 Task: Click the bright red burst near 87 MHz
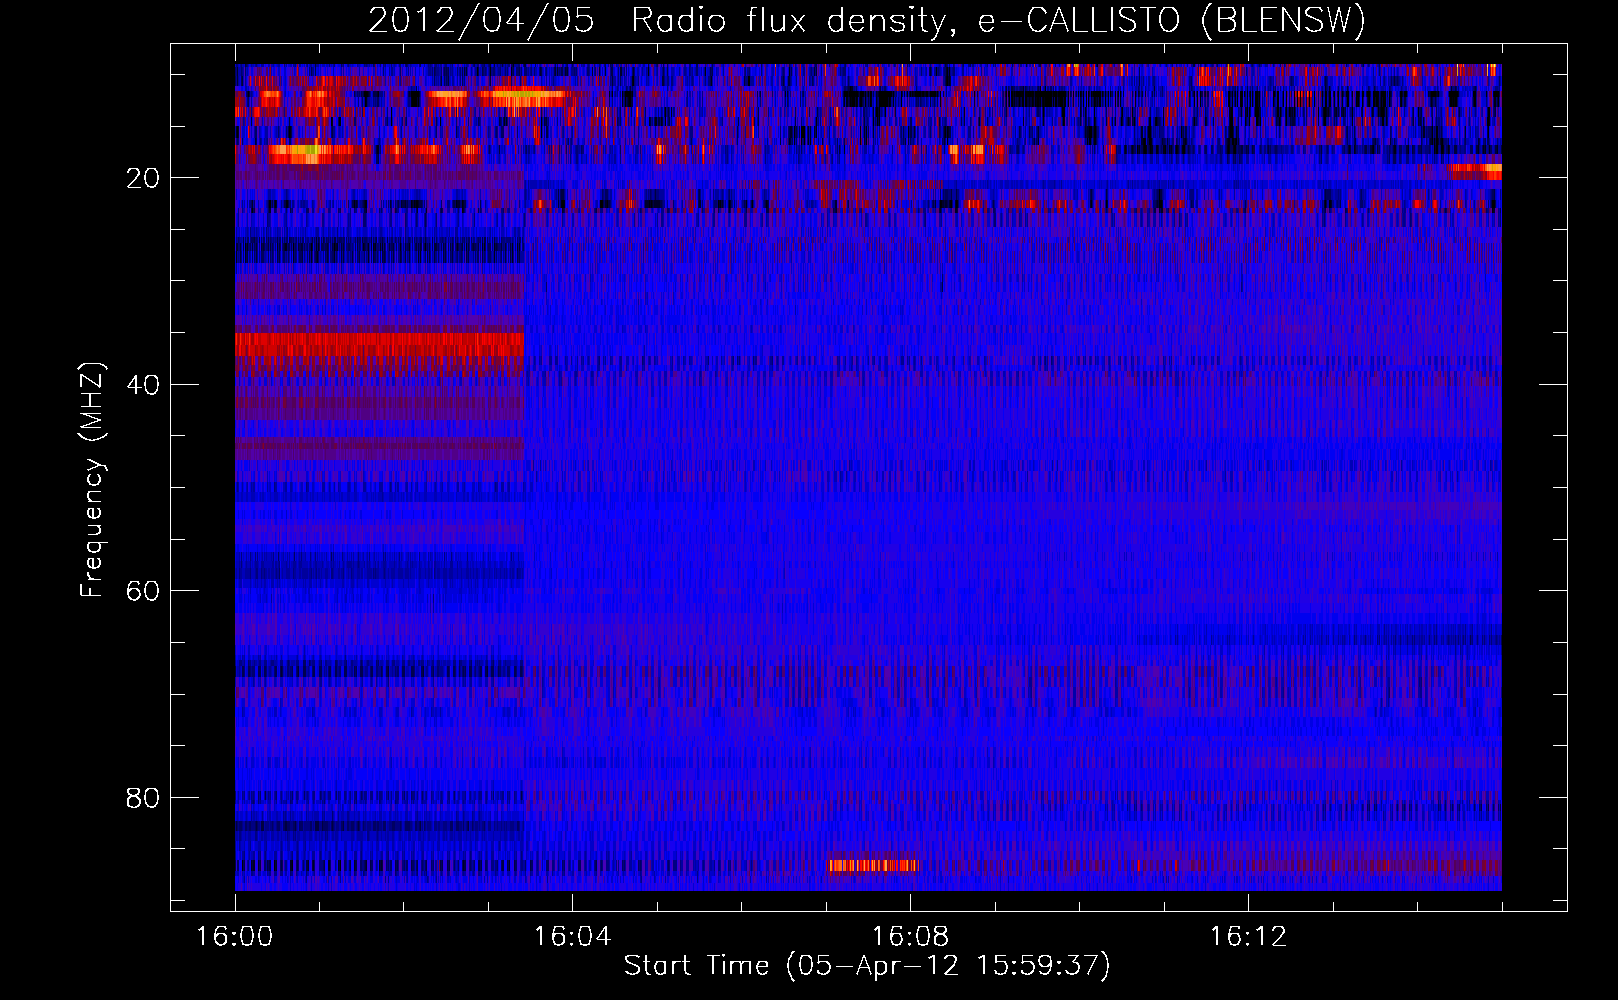tap(873, 865)
